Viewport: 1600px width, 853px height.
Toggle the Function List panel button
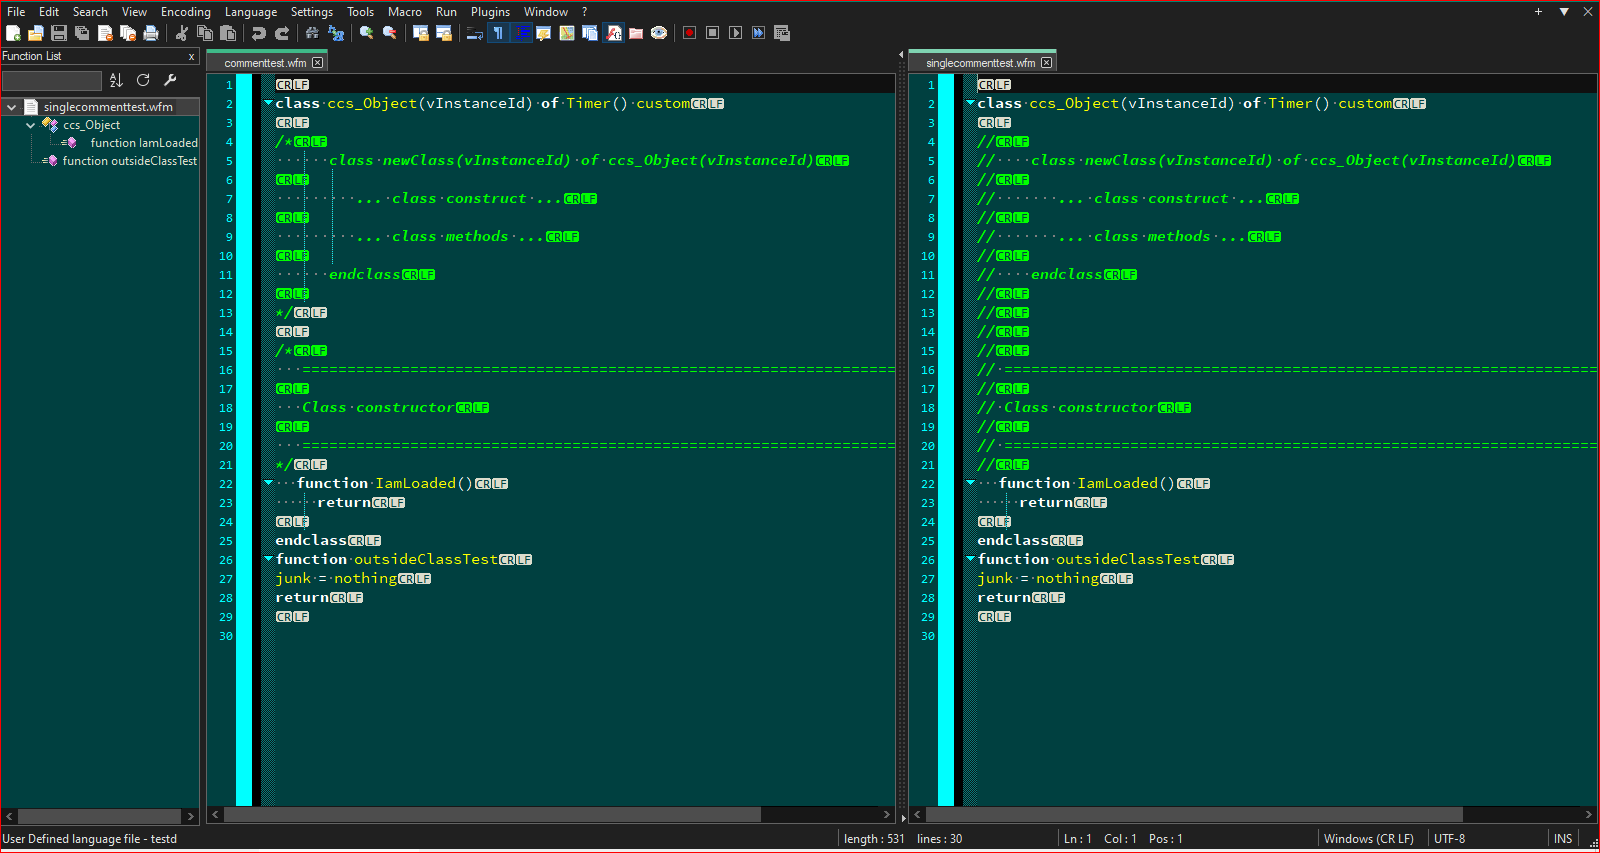tap(613, 33)
